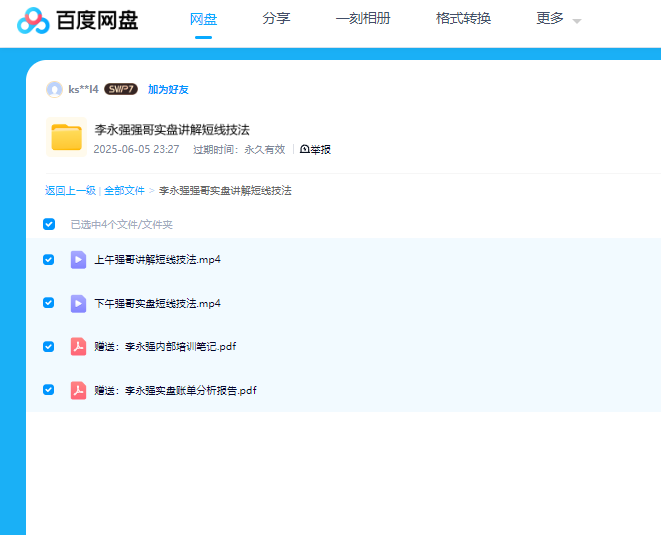Viewport: 661px width, 535px height.
Task: Click the SVIP7 membership badge
Action: tap(121, 89)
